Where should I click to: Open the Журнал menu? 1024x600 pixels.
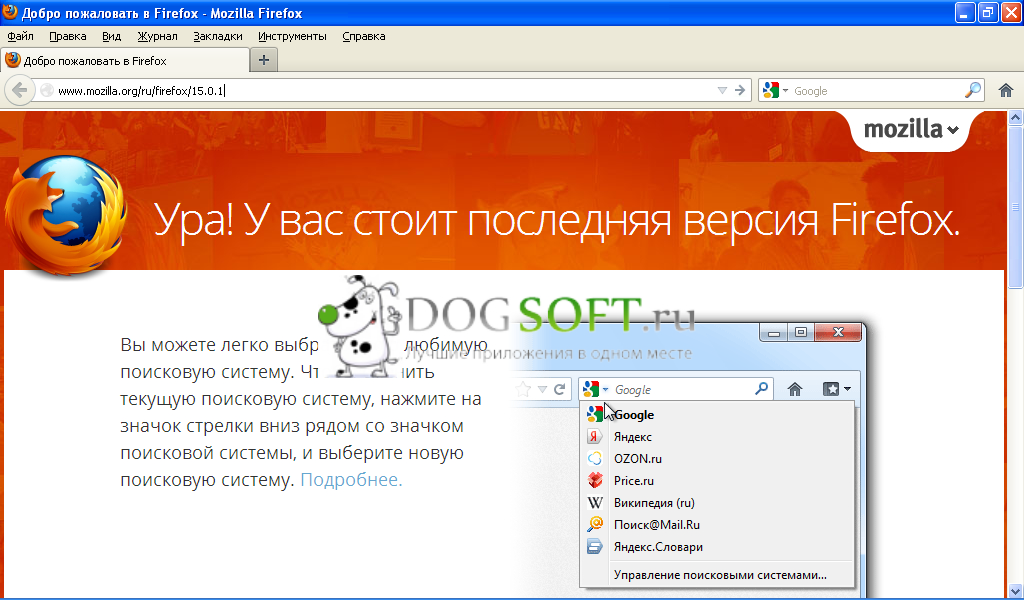coord(157,37)
